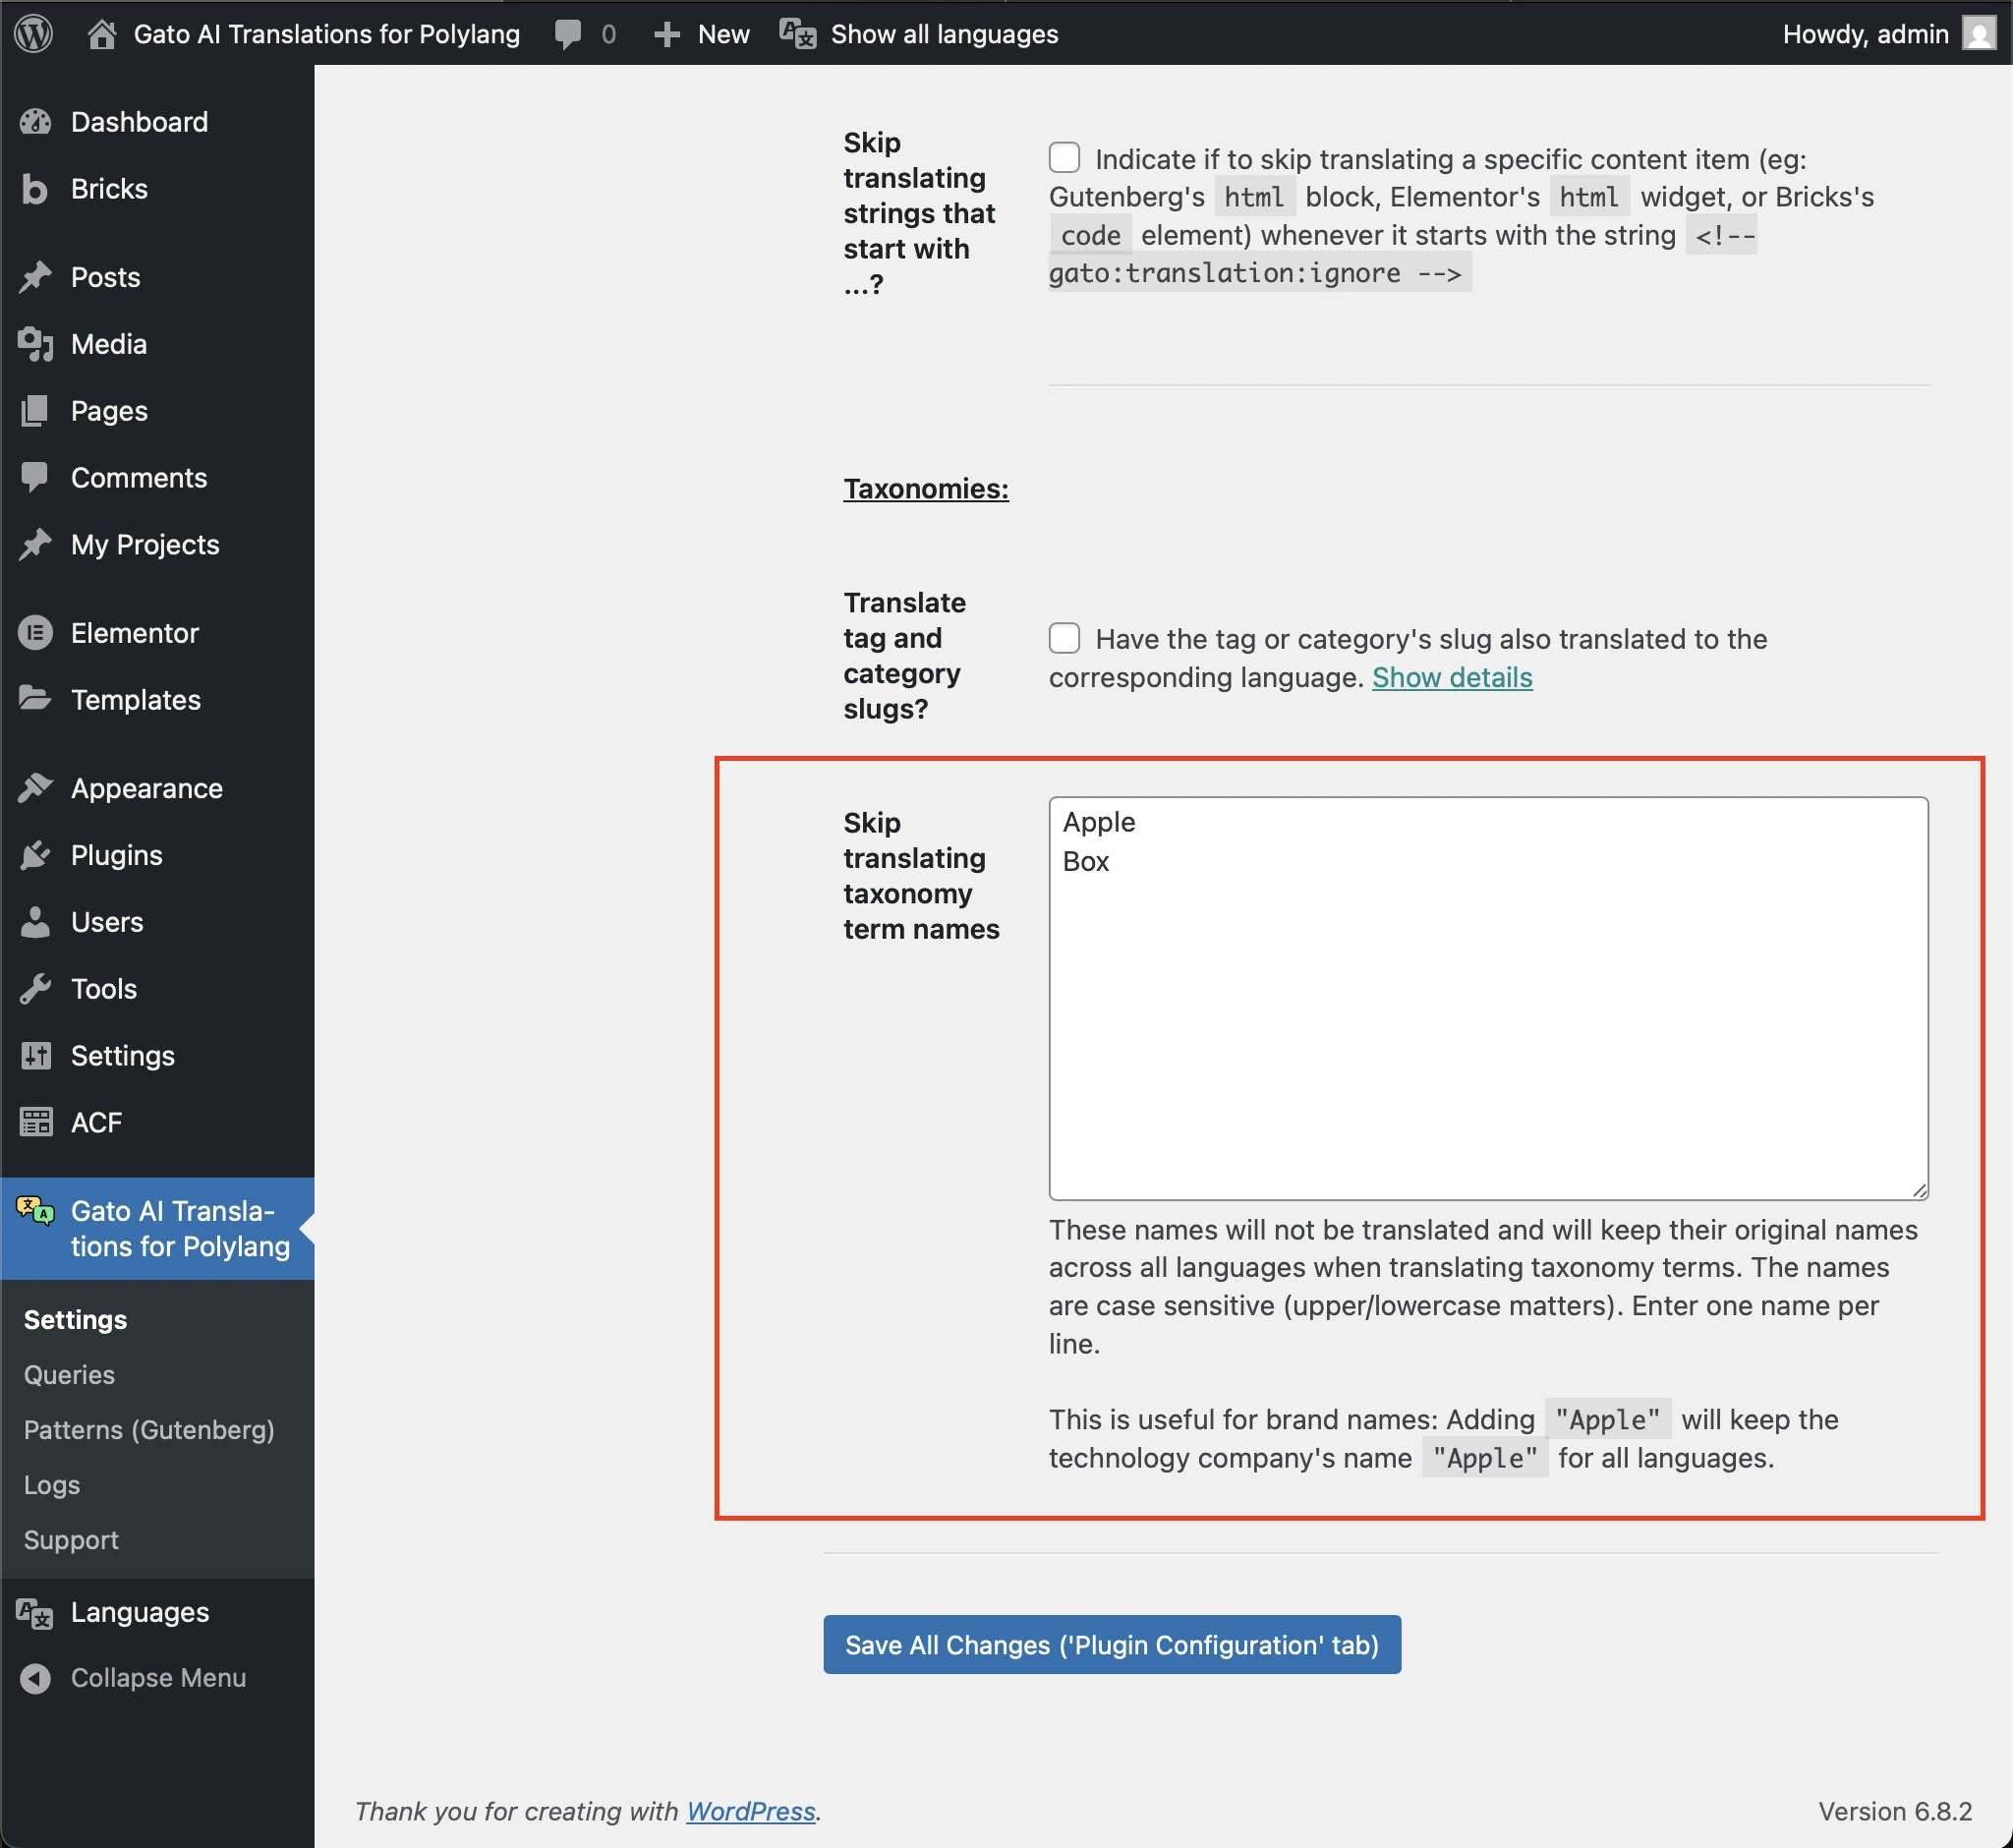Open the Languages sidebar icon
2013x1848 pixels.
(x=33, y=1611)
